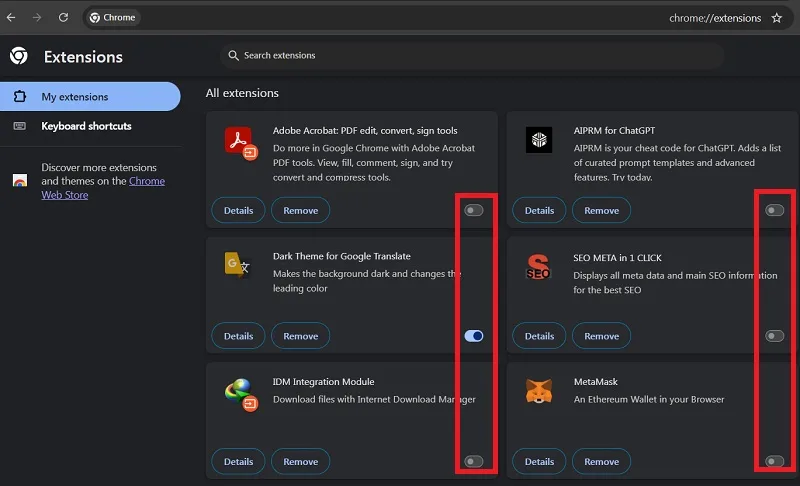Focus the Search extensions field
Image resolution: width=800 pixels, height=486 pixels.
coord(472,55)
